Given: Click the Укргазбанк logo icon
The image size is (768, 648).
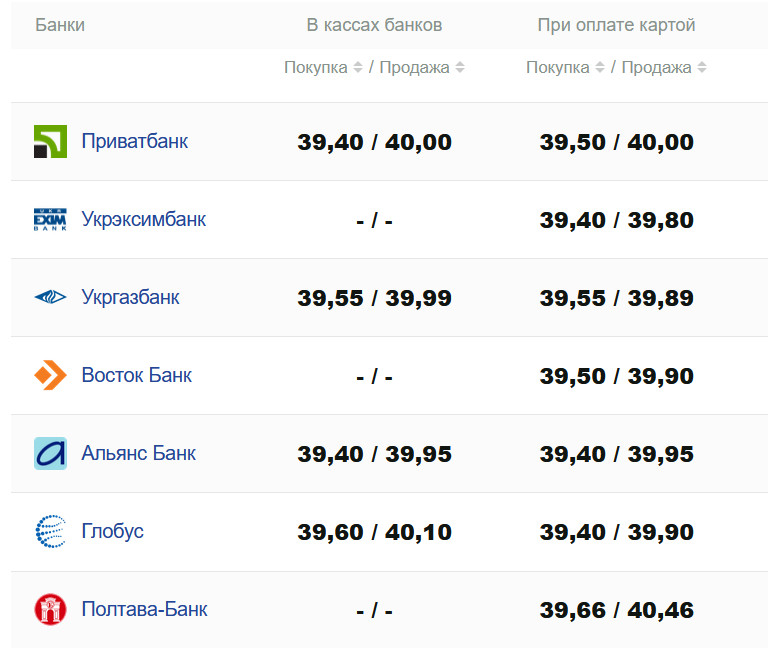Looking at the screenshot, I should pyautogui.click(x=50, y=297).
